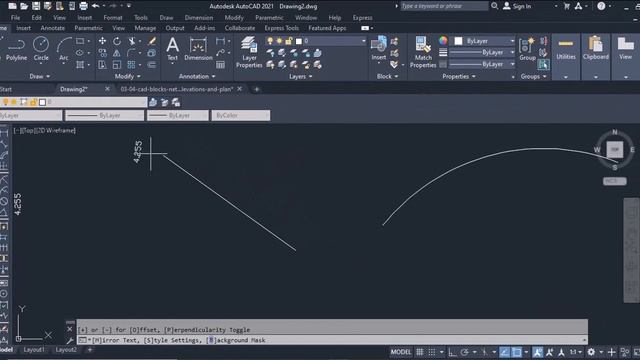Screen dimensions: 640x360
Task: Select the Scale tool in Modify panel
Action: 117,64
